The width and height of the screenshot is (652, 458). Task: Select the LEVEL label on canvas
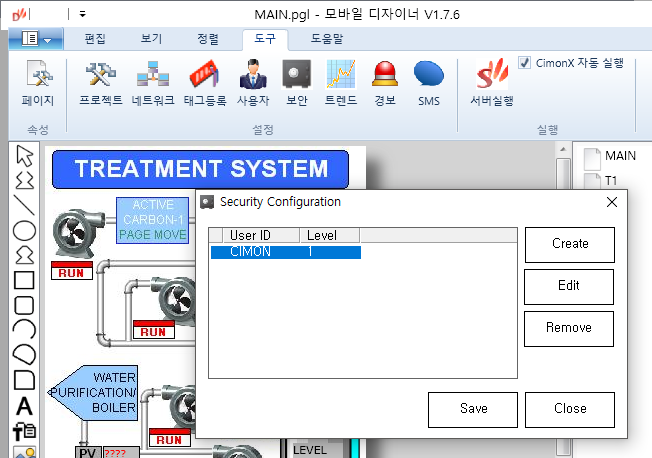(x=310, y=450)
